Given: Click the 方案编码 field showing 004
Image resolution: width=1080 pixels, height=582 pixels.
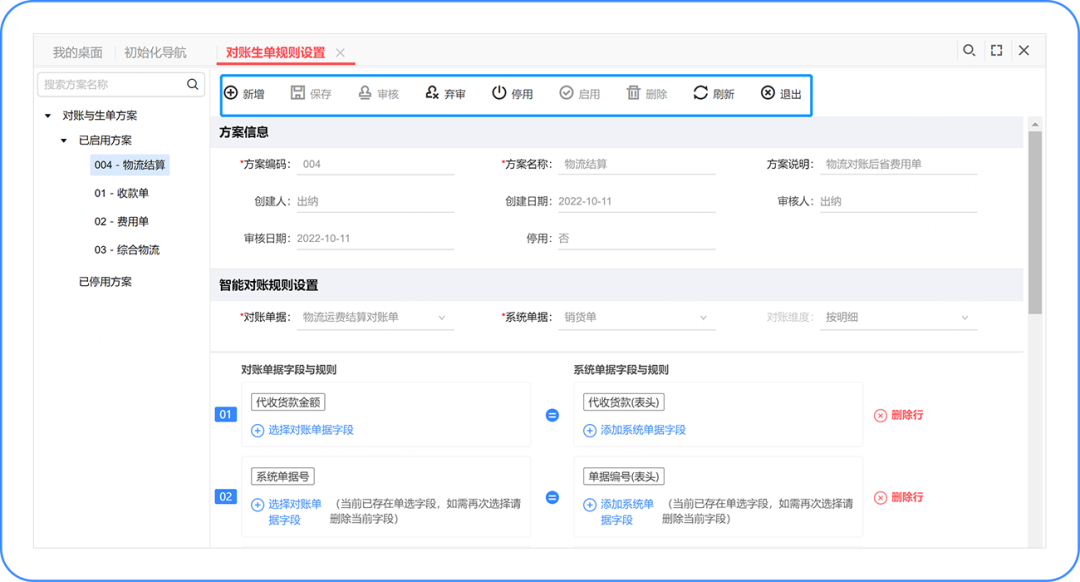Looking at the screenshot, I should (375, 164).
